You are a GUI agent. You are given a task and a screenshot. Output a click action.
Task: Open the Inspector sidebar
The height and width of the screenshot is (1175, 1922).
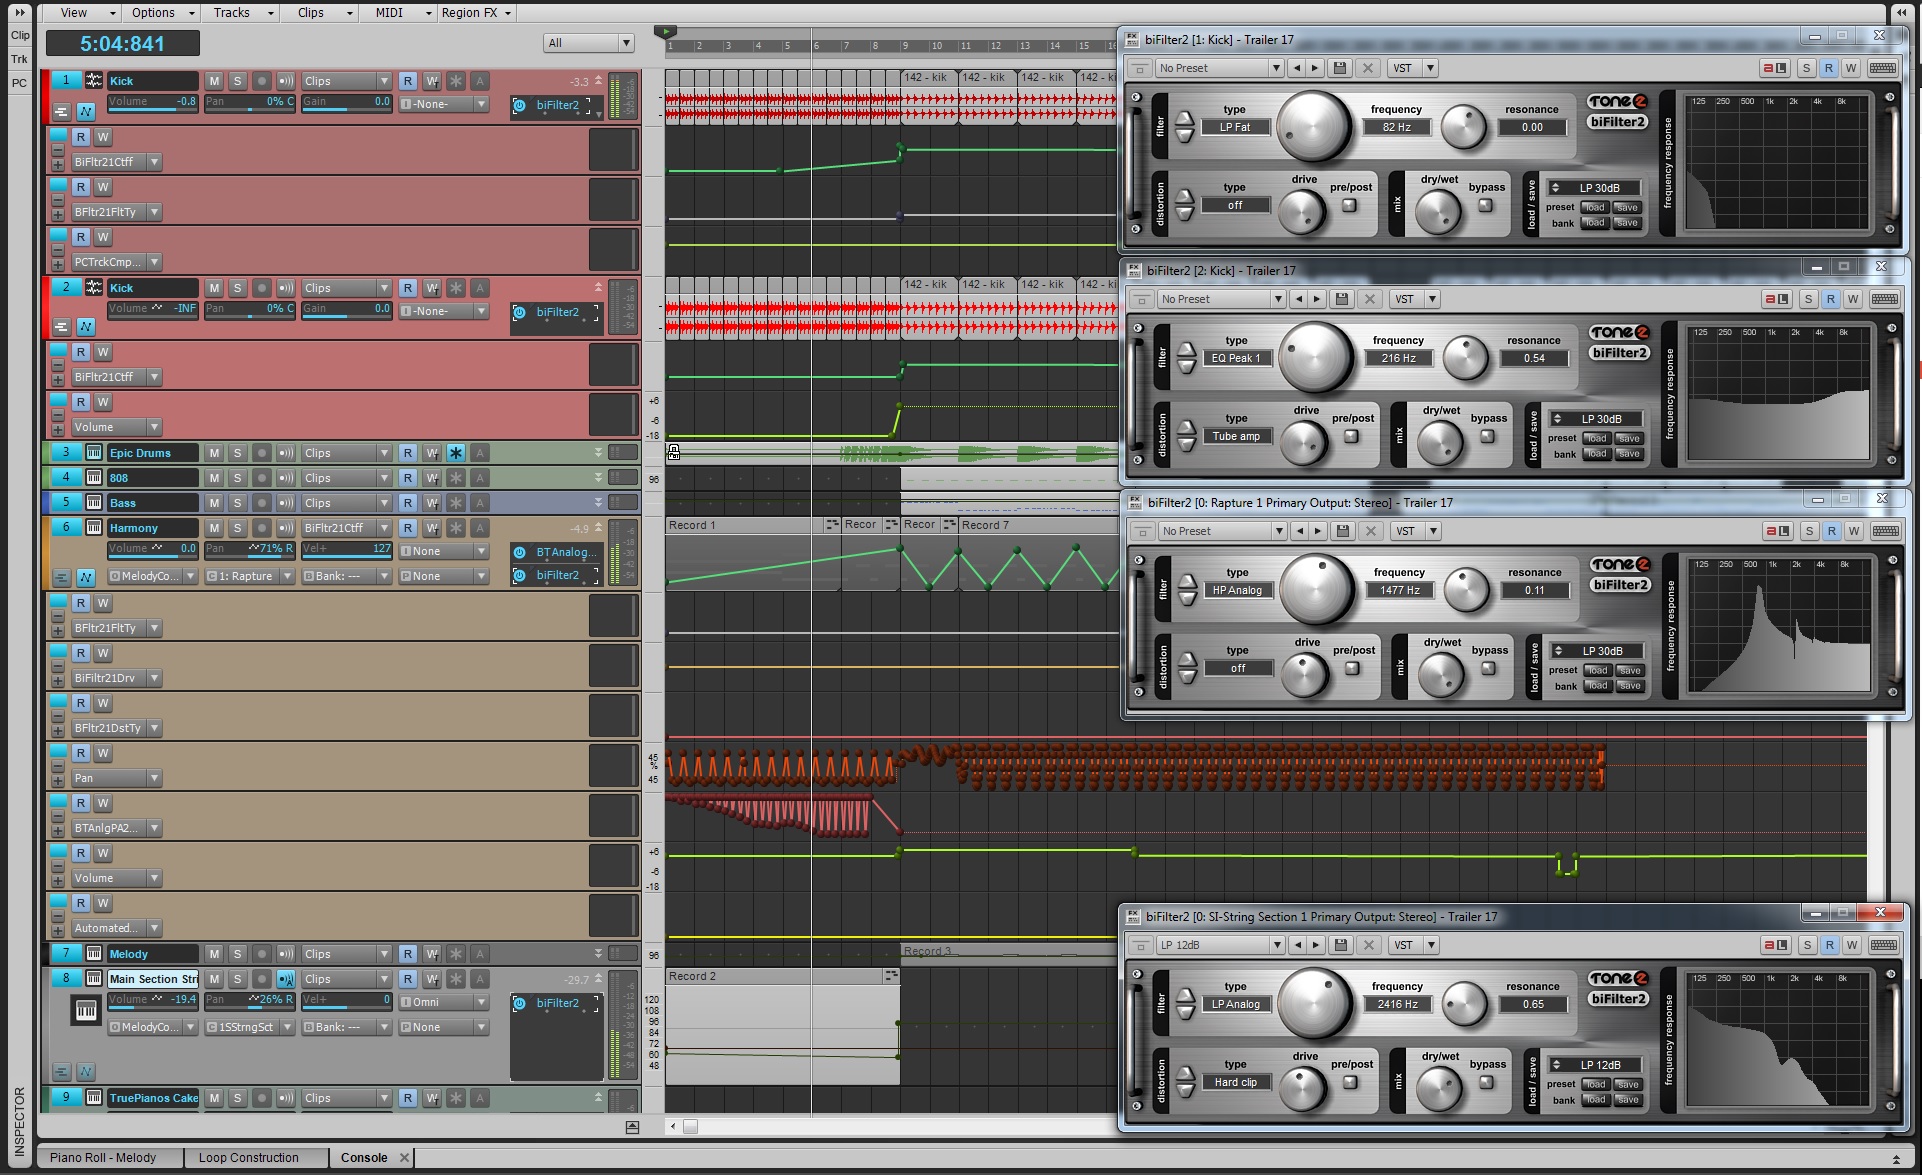20,1120
